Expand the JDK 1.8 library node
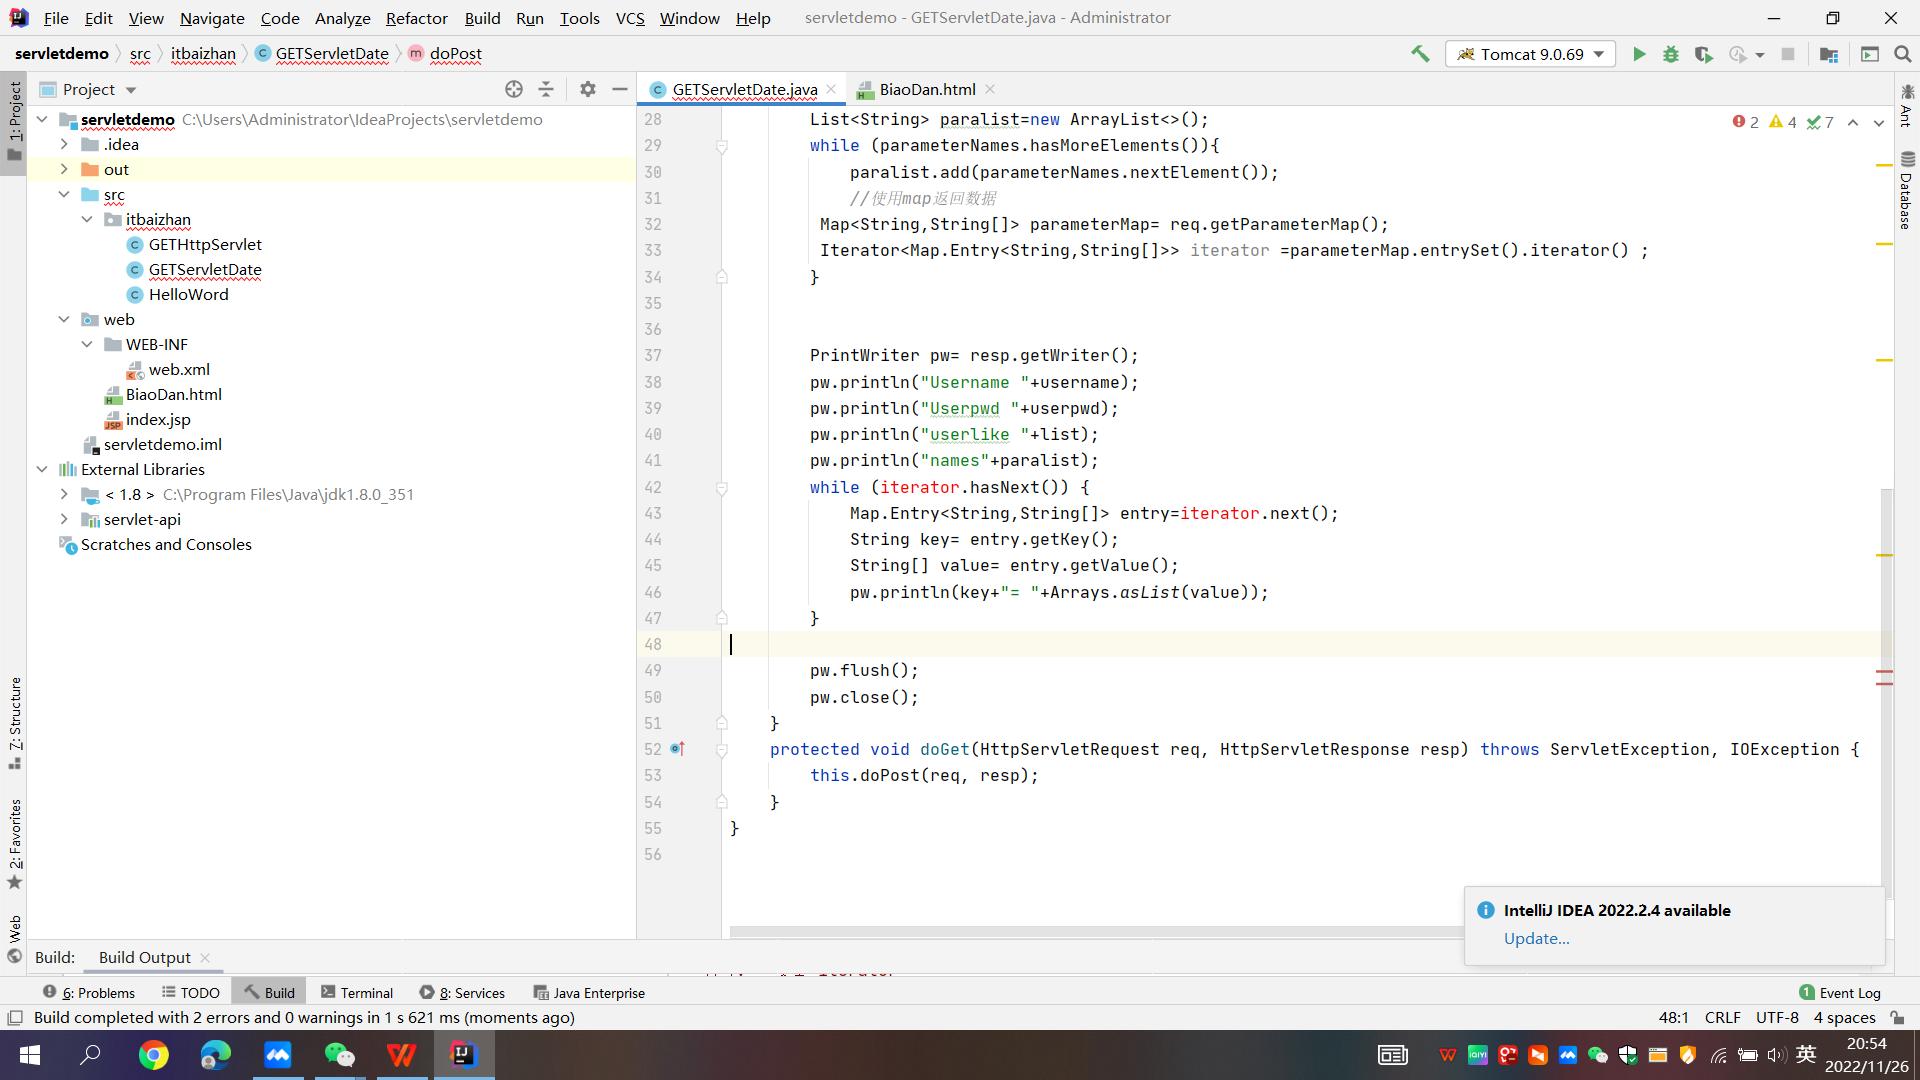Viewport: 1920px width, 1080px height. tap(64, 494)
